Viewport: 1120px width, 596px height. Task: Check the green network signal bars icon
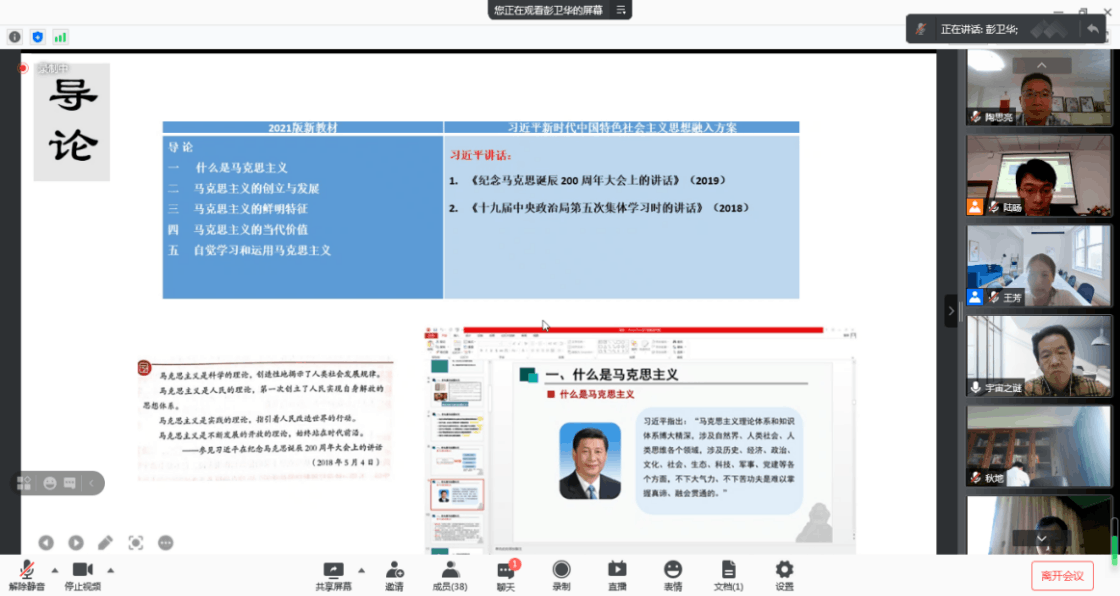(61, 35)
